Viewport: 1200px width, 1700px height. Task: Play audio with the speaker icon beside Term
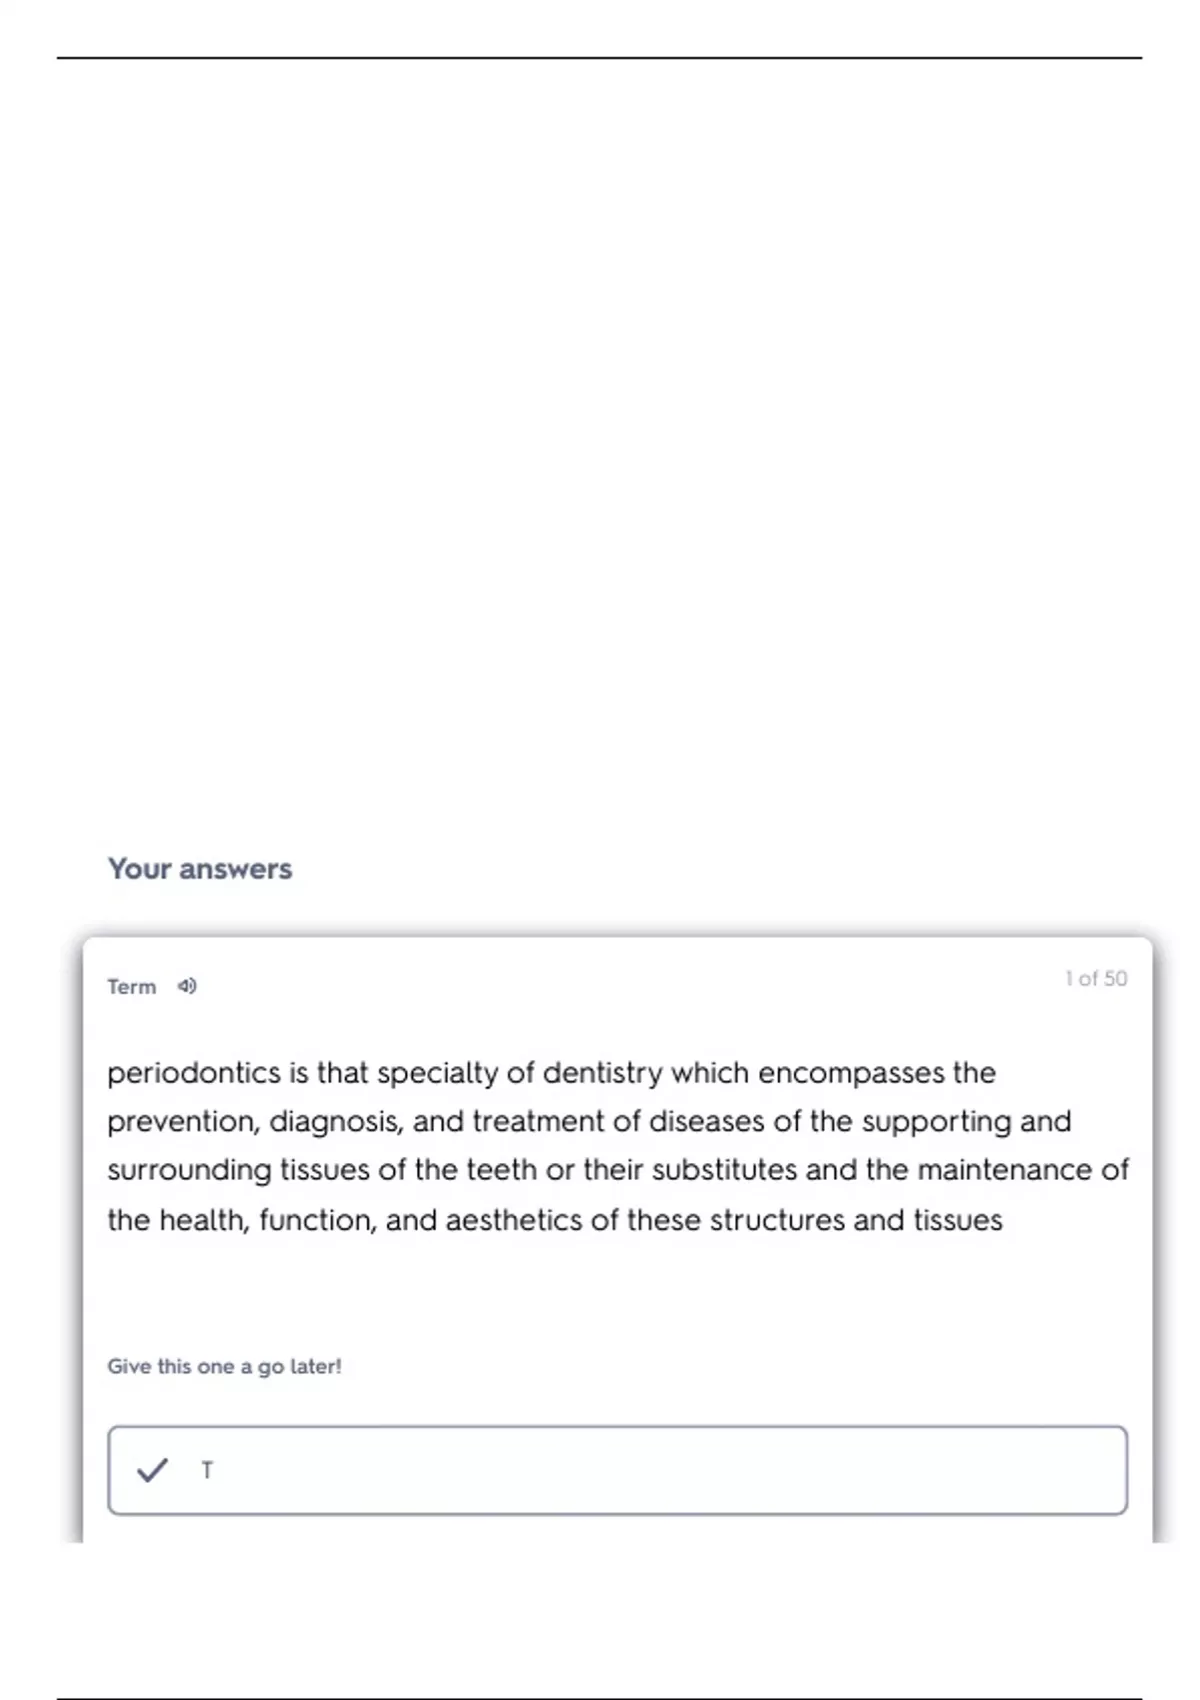pos(187,987)
